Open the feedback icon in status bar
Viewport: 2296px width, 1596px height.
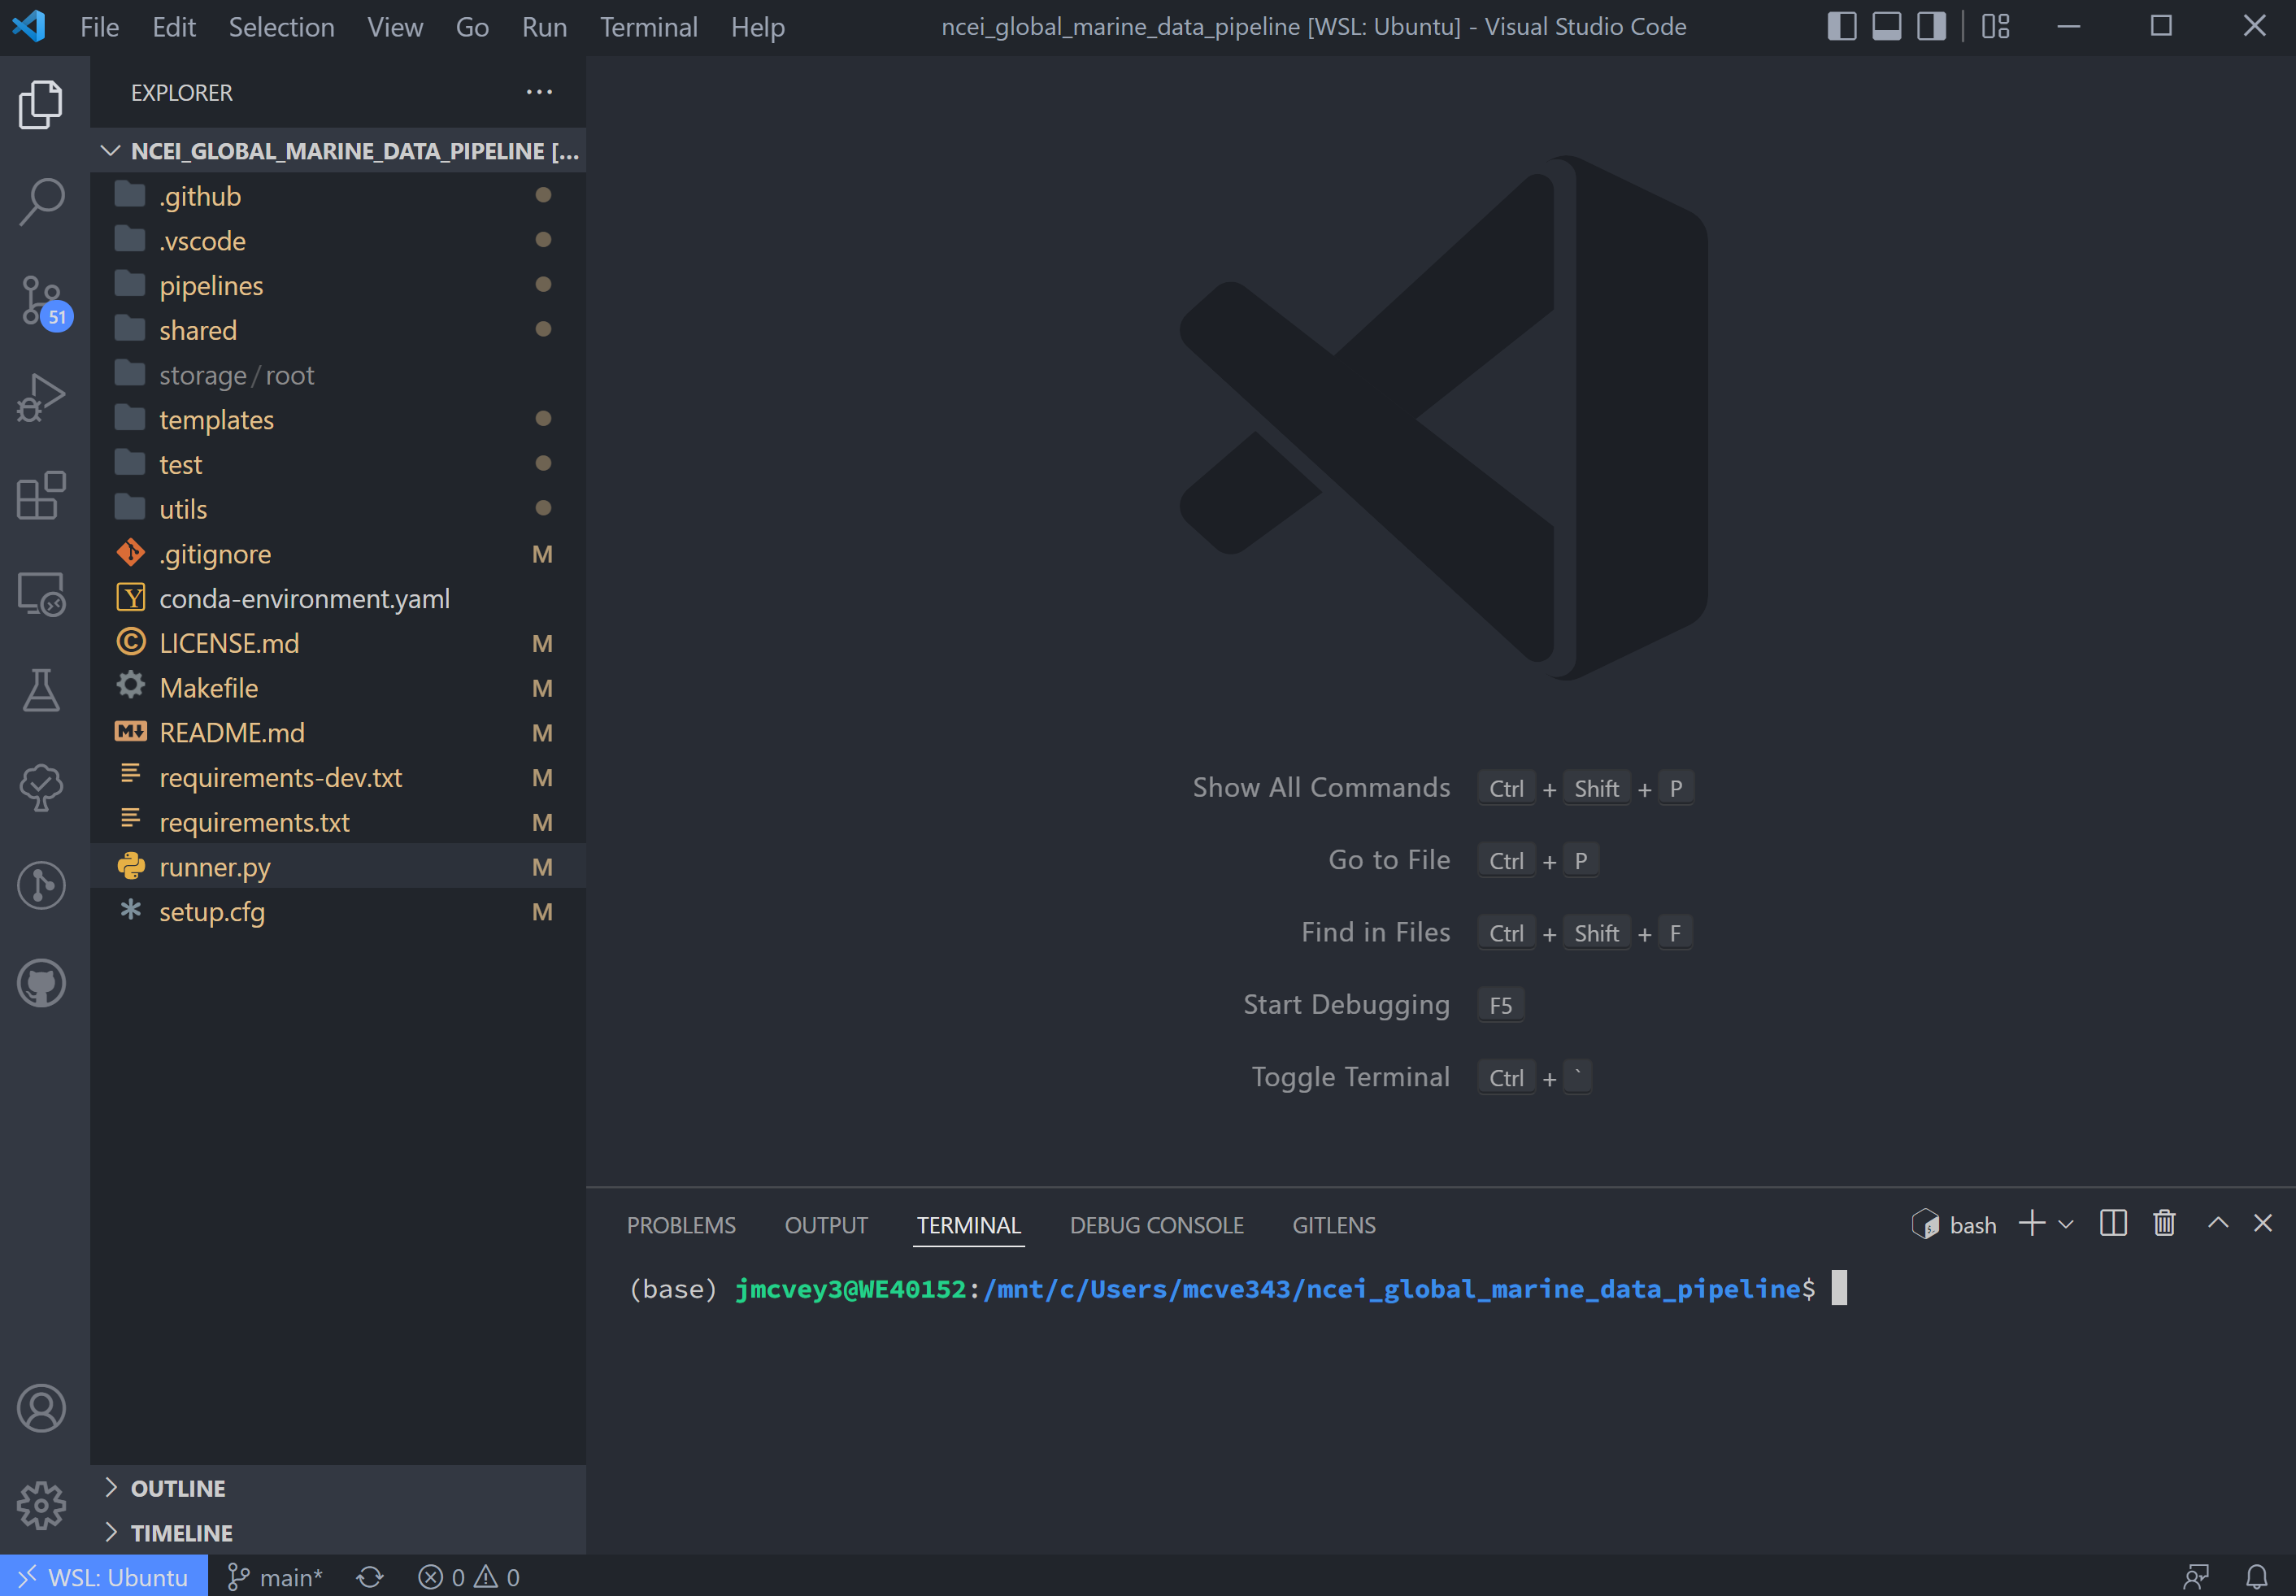tap(2196, 1577)
